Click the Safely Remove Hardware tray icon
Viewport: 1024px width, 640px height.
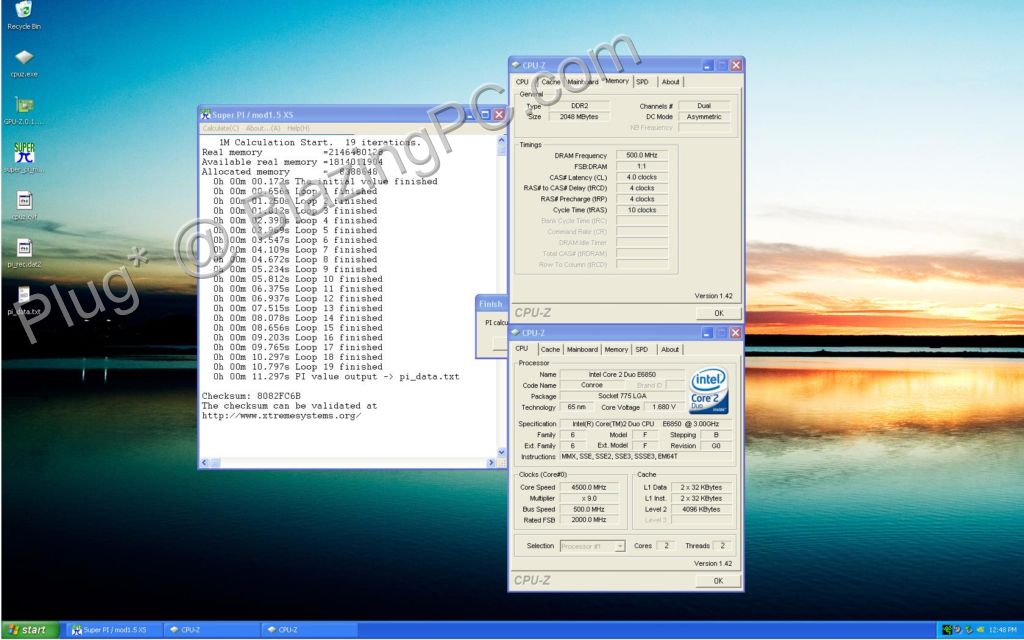click(968, 630)
